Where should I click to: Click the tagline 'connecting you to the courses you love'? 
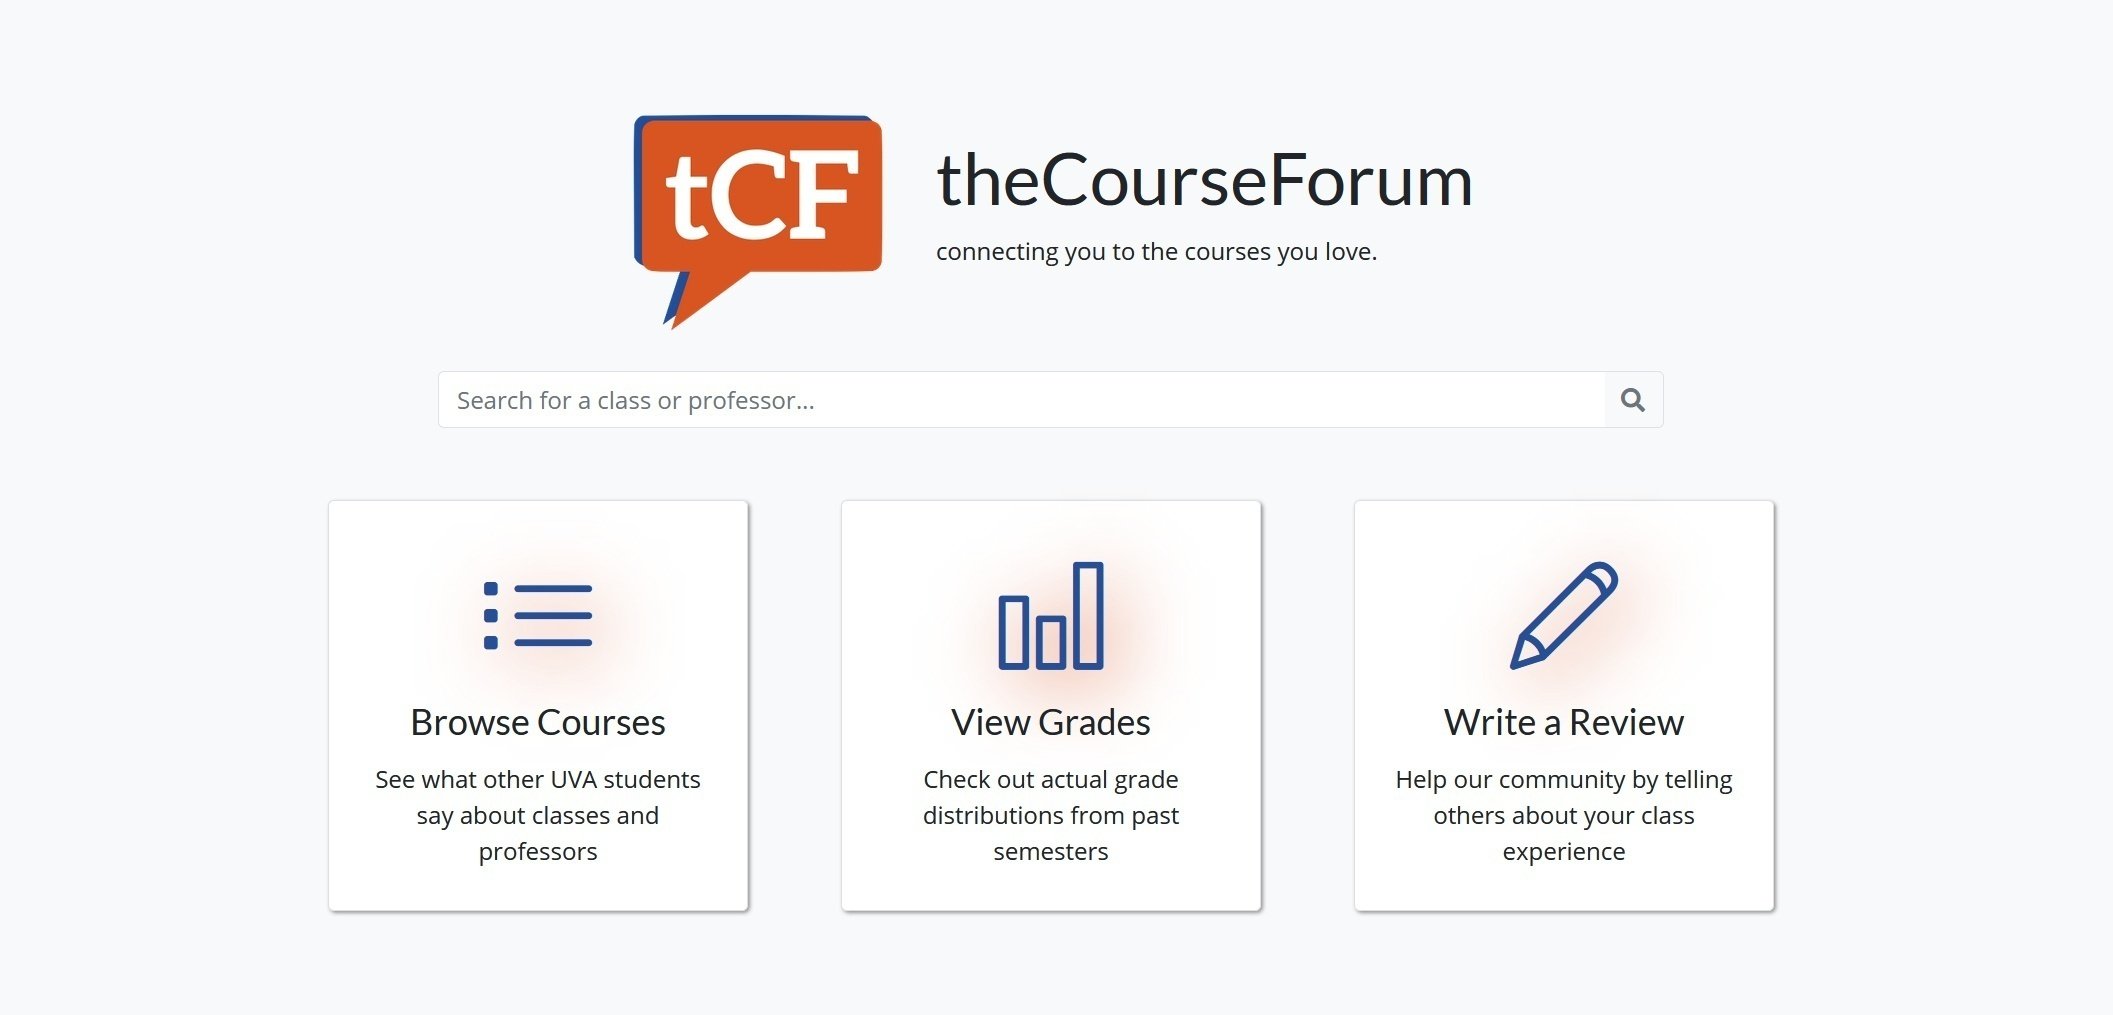click(x=1156, y=252)
